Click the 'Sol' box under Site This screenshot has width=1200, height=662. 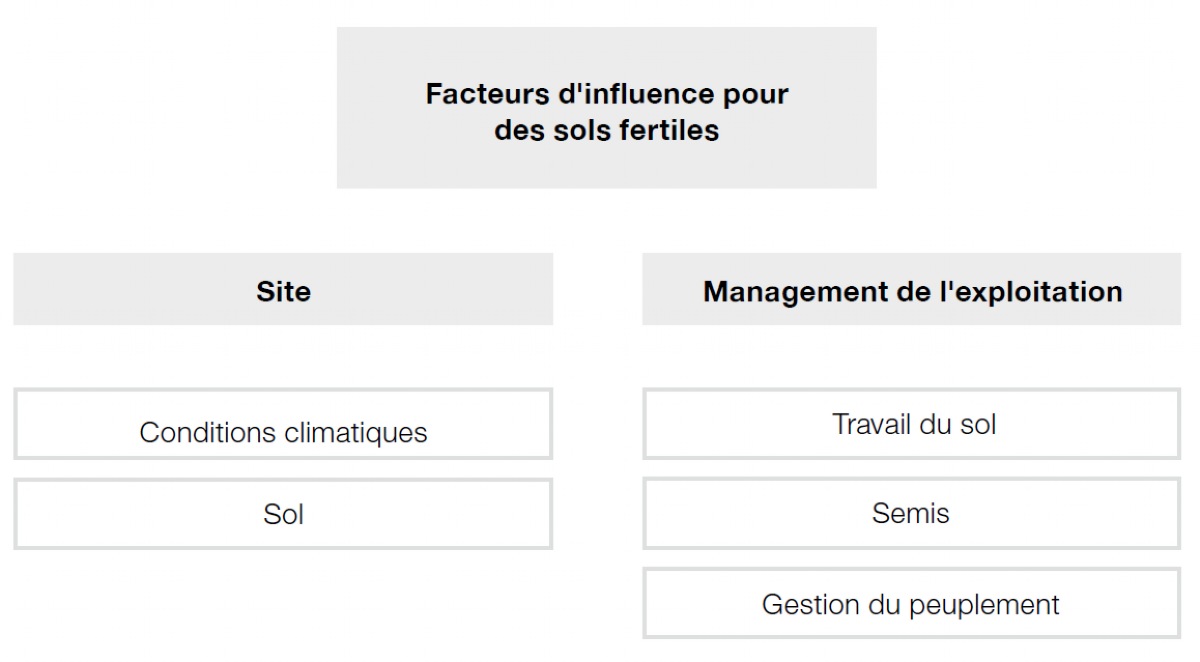pos(283,514)
